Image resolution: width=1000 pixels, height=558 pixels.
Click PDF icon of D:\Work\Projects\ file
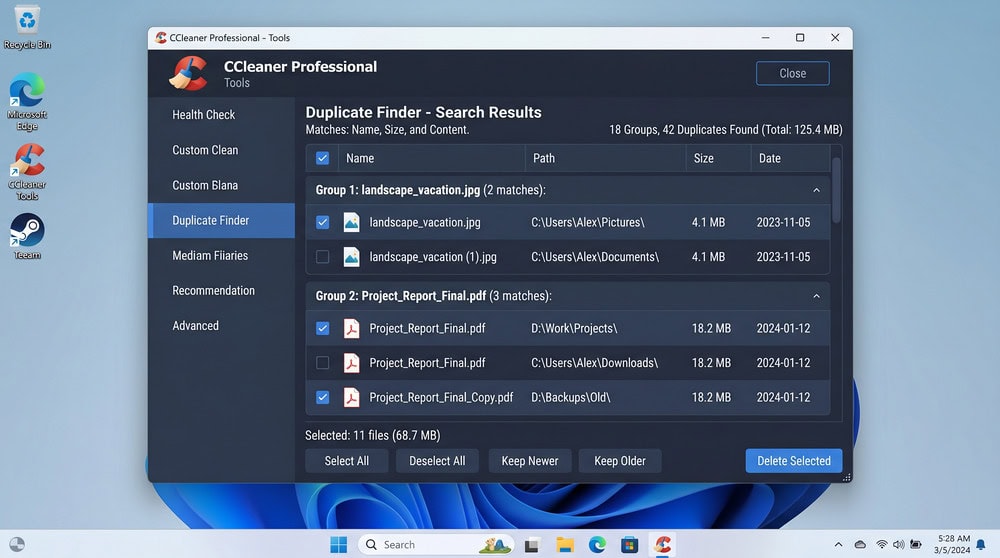tap(351, 328)
